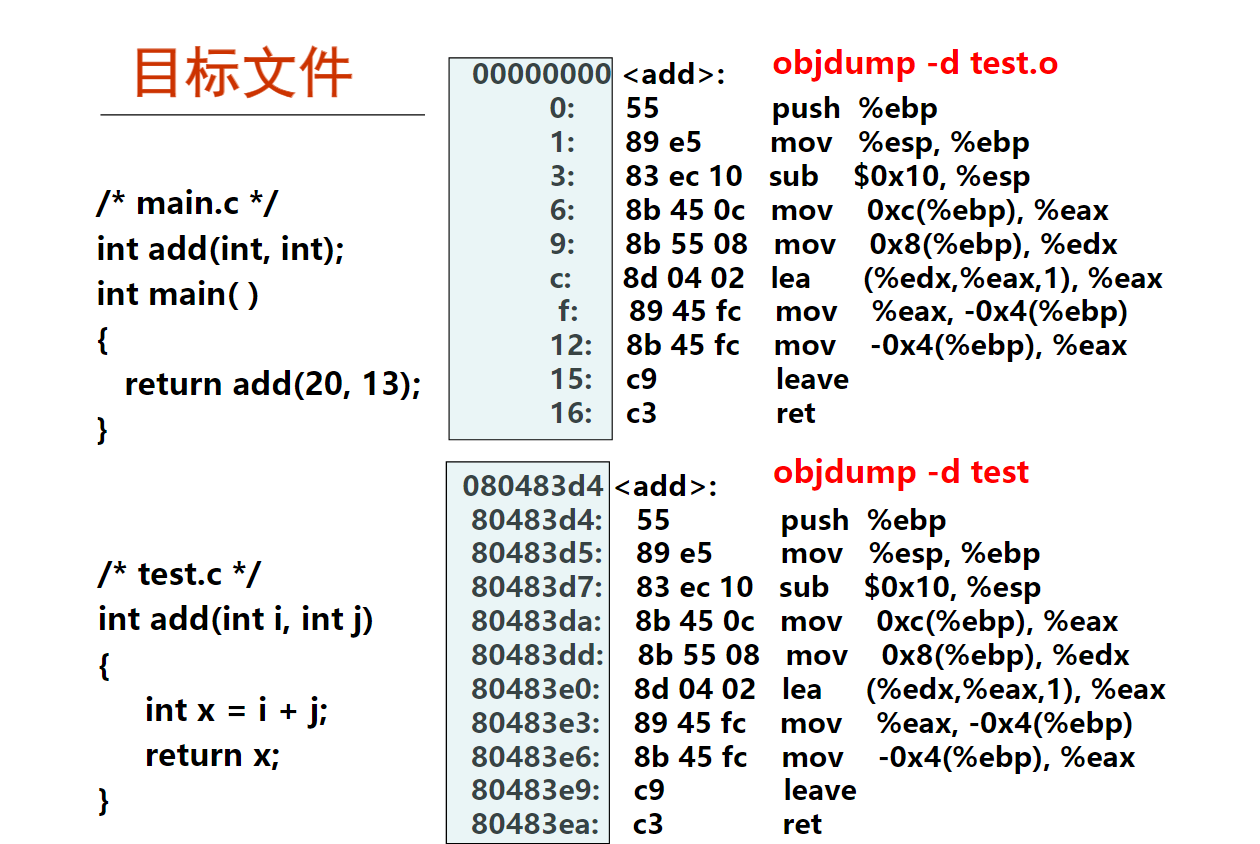
Task: Click "(%edx,%eax,1), %eax" on the c: line
Action: (1013, 278)
